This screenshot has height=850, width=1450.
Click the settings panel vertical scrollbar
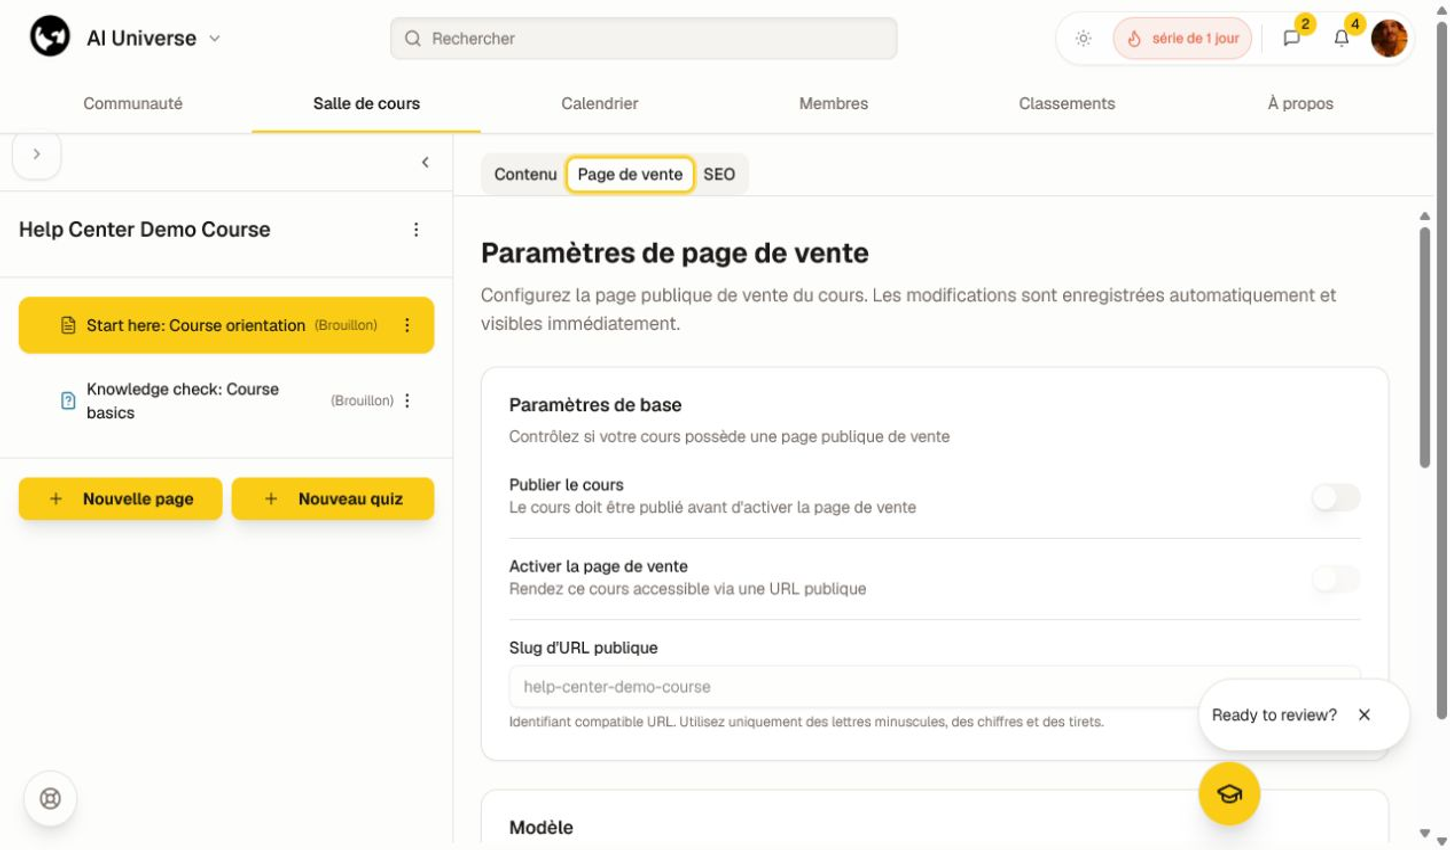point(1424,346)
